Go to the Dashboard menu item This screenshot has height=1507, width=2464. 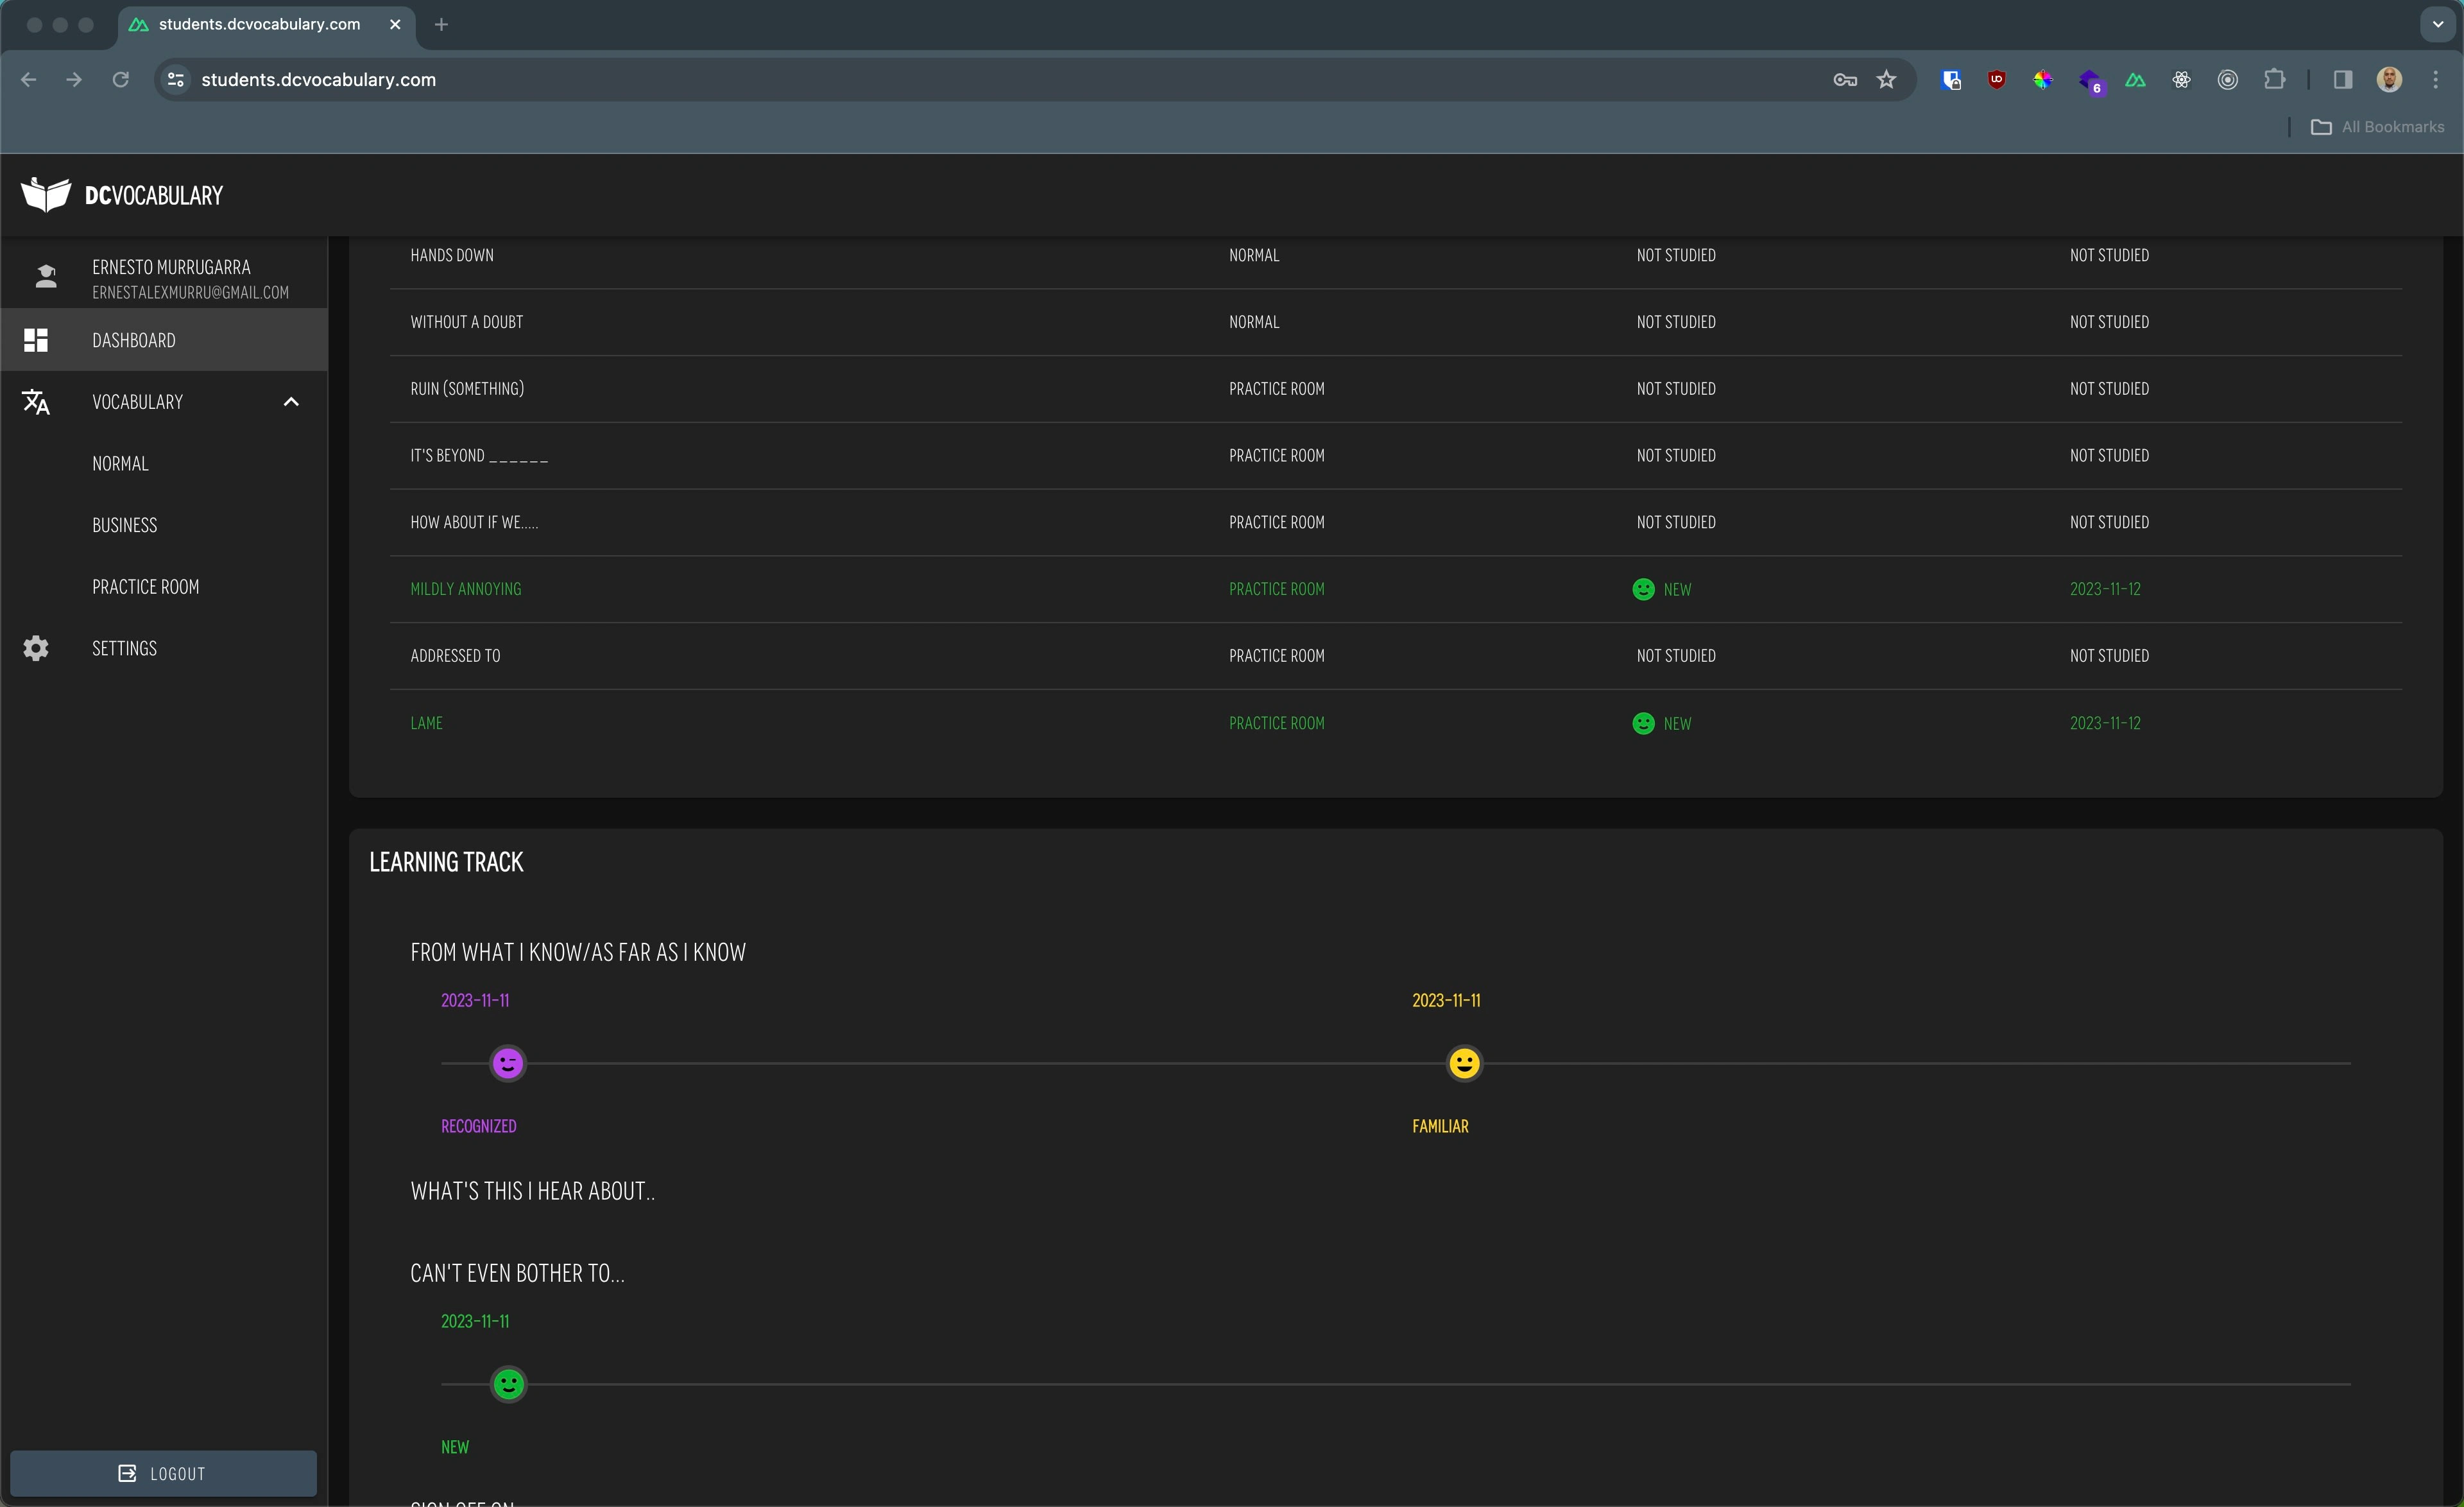tap(164, 340)
